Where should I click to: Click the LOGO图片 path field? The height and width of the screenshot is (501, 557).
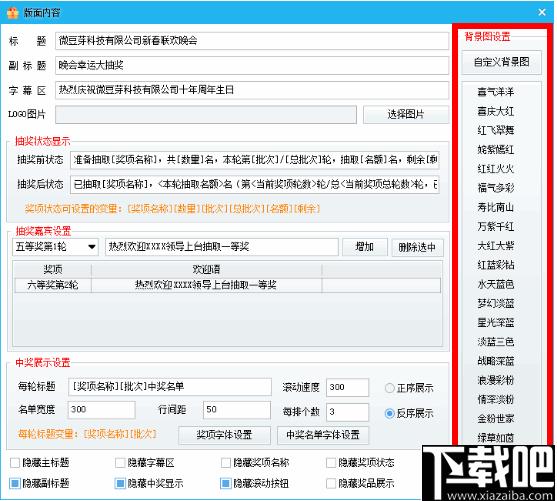tap(206, 114)
